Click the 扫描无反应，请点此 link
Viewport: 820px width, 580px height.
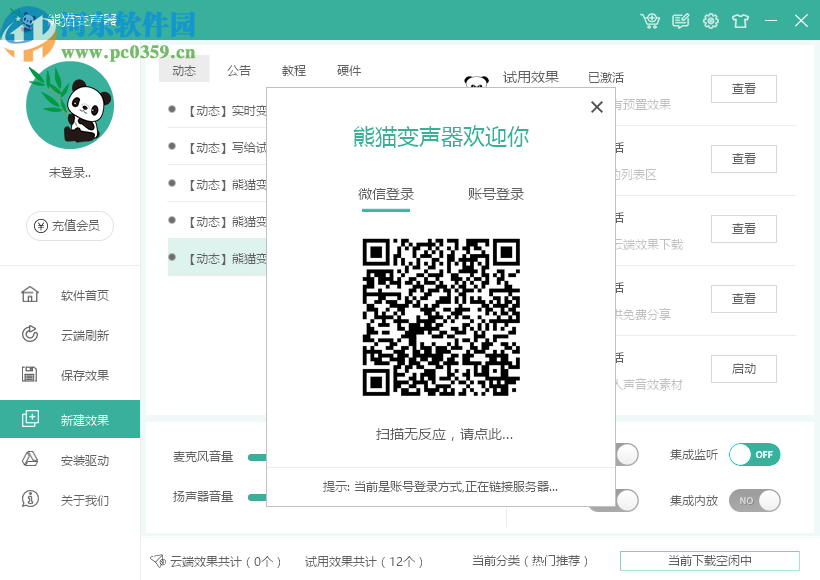[444, 434]
